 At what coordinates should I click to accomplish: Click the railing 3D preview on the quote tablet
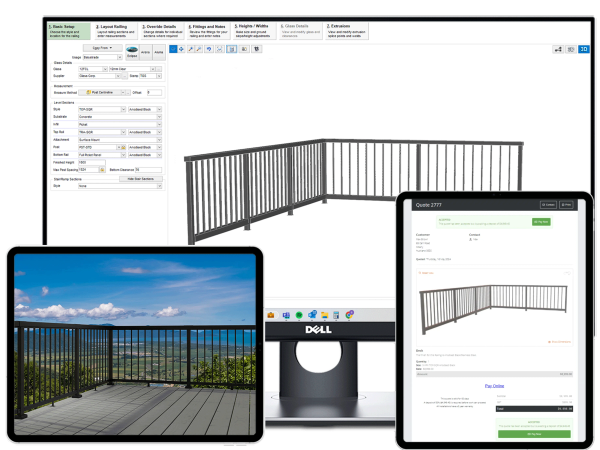pos(494,309)
